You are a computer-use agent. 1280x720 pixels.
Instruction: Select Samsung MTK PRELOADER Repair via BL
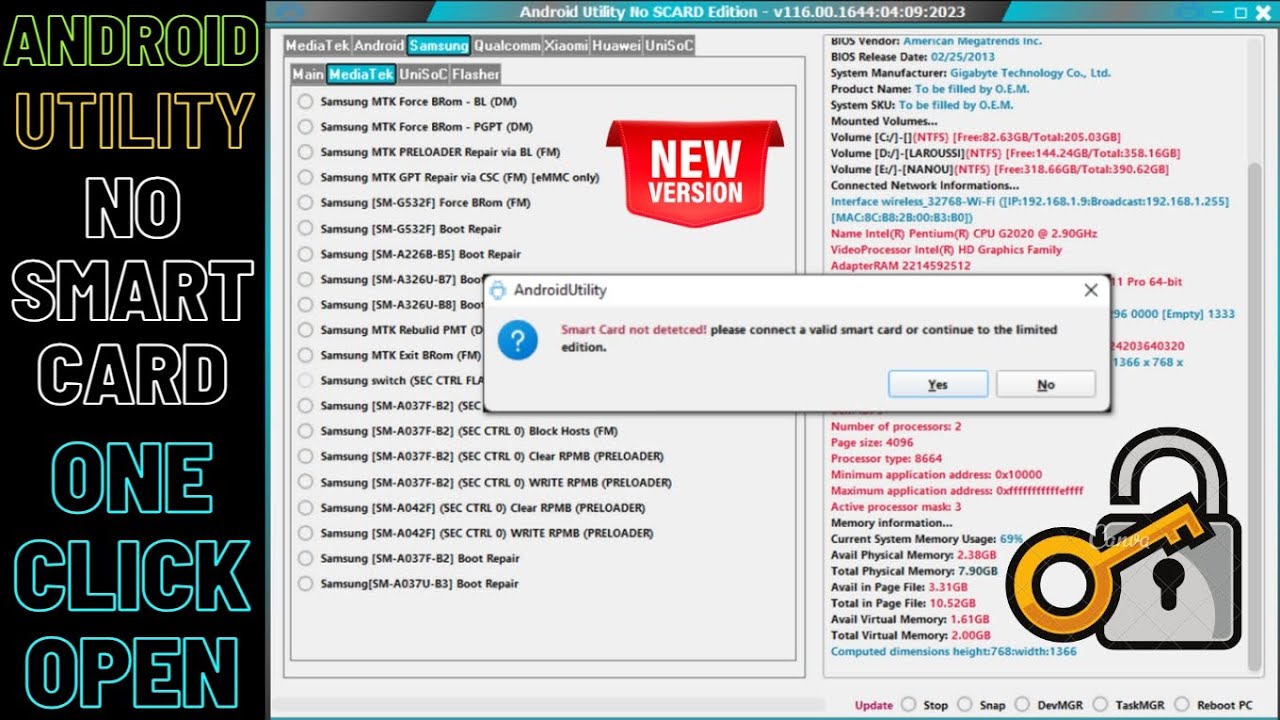point(306,153)
